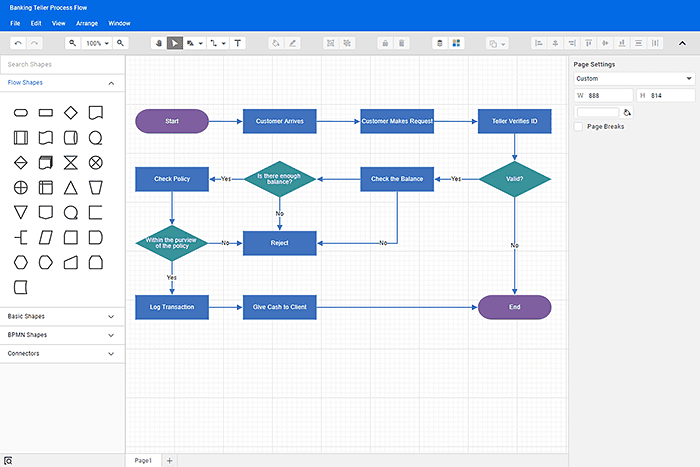
Task: Click the Layers toolbar icon
Action: pyautogui.click(x=440, y=43)
